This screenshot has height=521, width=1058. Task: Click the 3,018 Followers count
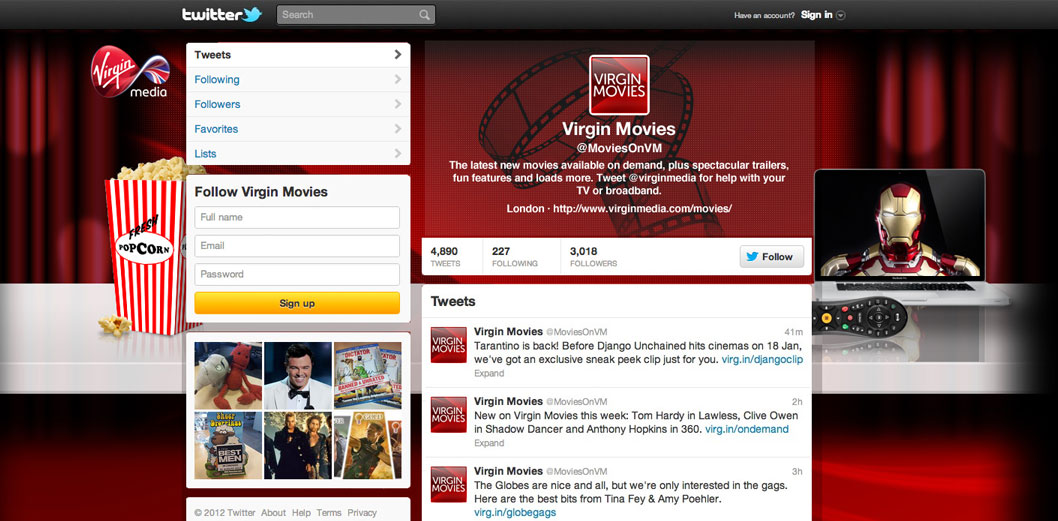593,256
